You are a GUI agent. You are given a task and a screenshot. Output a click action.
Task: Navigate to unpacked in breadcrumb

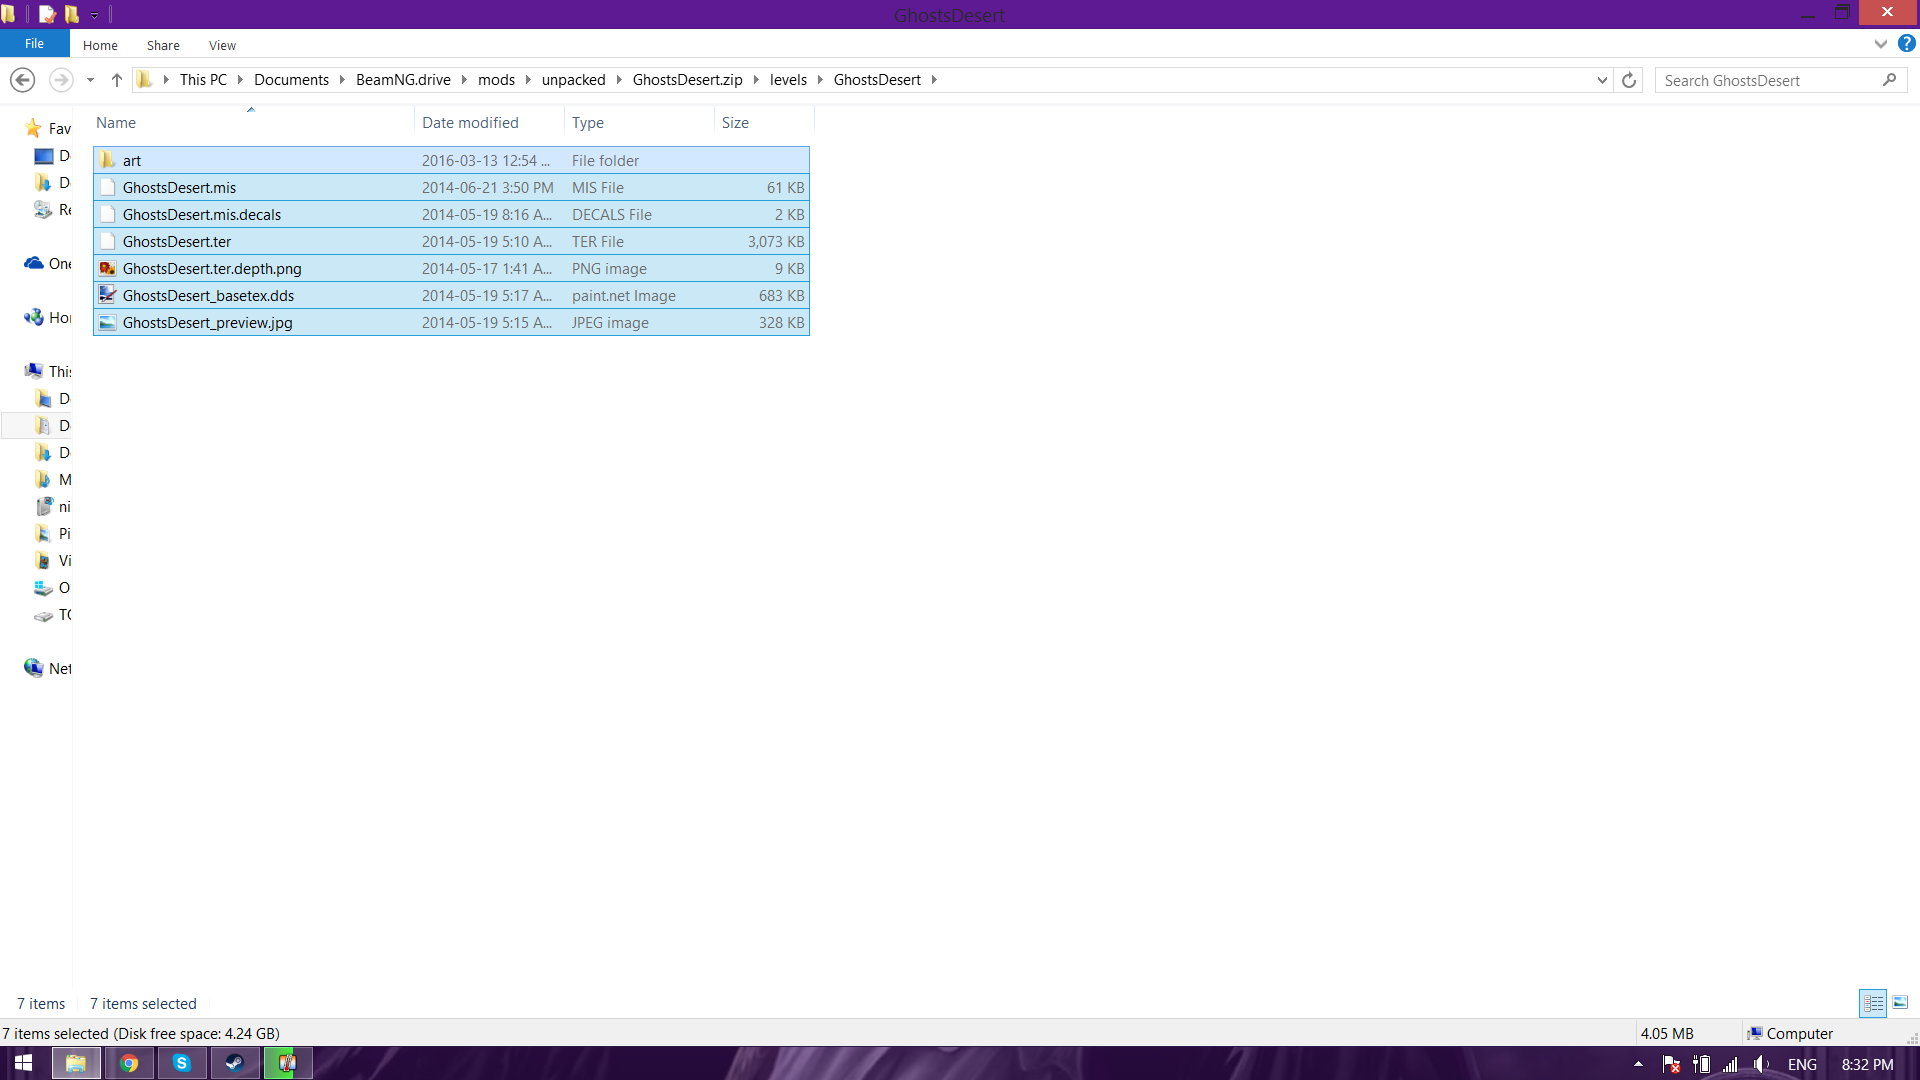pyautogui.click(x=573, y=80)
